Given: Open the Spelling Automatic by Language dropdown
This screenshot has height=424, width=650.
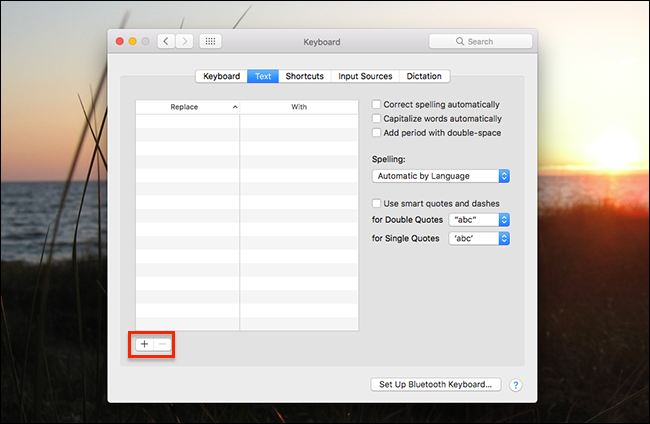Looking at the screenshot, I should click(441, 176).
